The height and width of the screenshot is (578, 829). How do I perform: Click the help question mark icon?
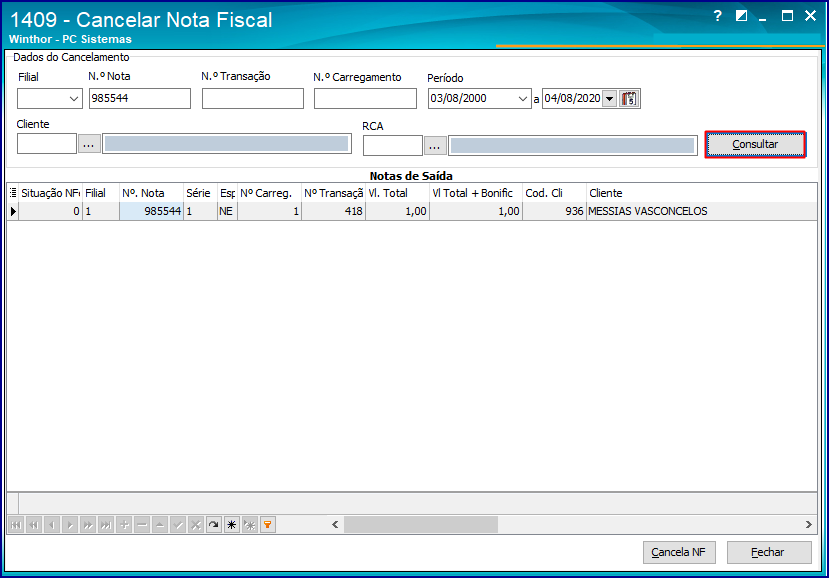717,16
